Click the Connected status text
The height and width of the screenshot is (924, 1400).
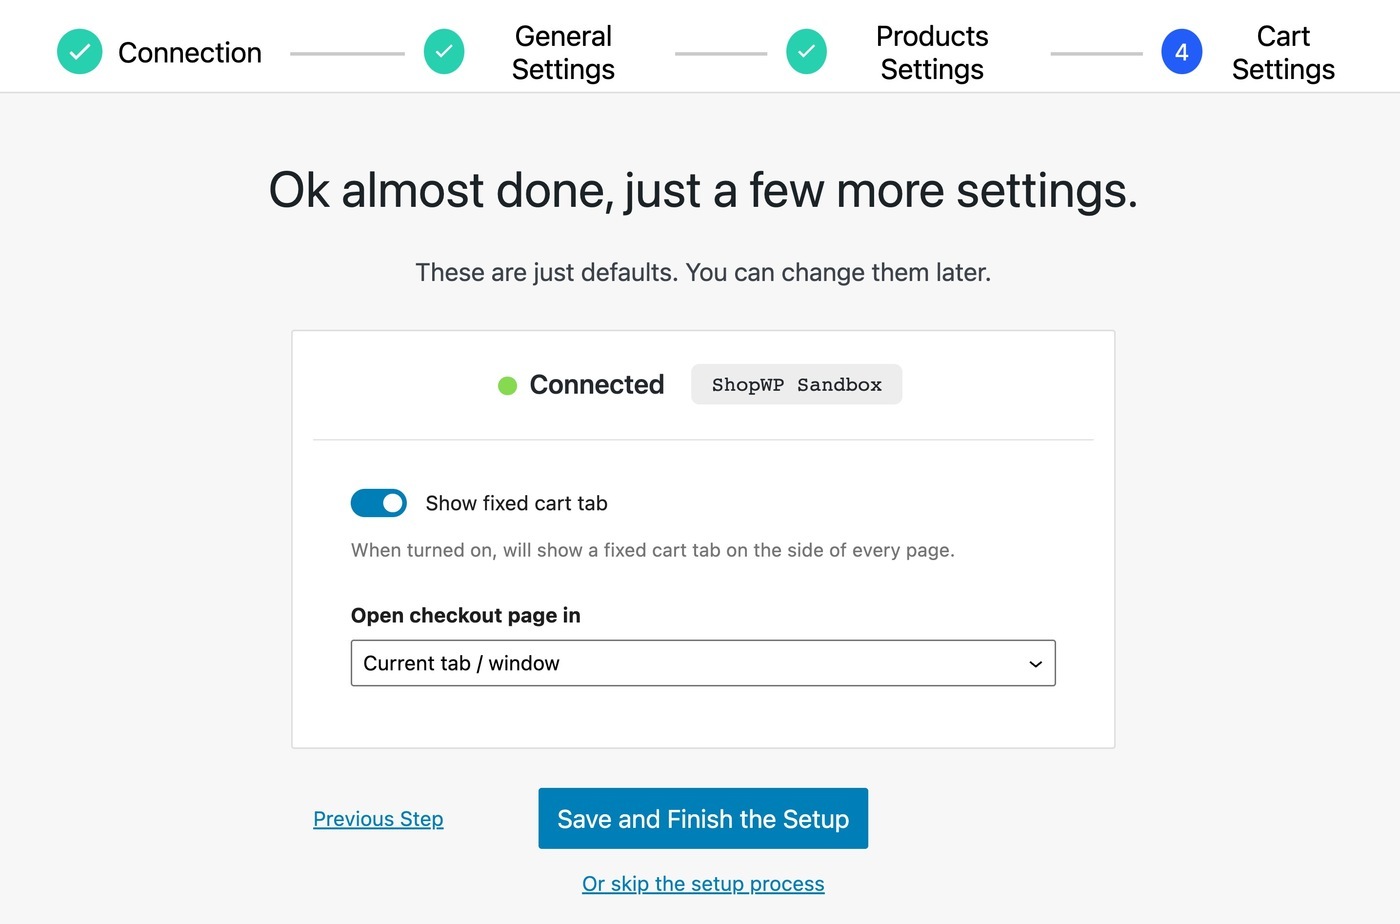(597, 385)
